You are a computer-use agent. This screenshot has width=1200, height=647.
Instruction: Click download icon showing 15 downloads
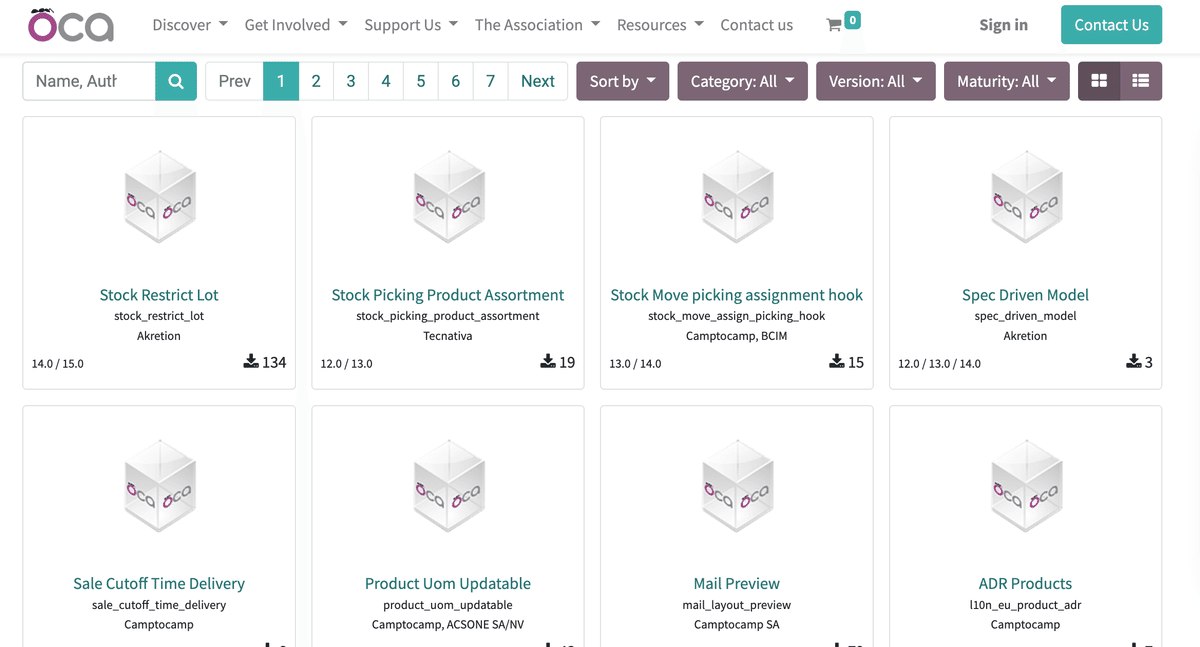(x=837, y=361)
